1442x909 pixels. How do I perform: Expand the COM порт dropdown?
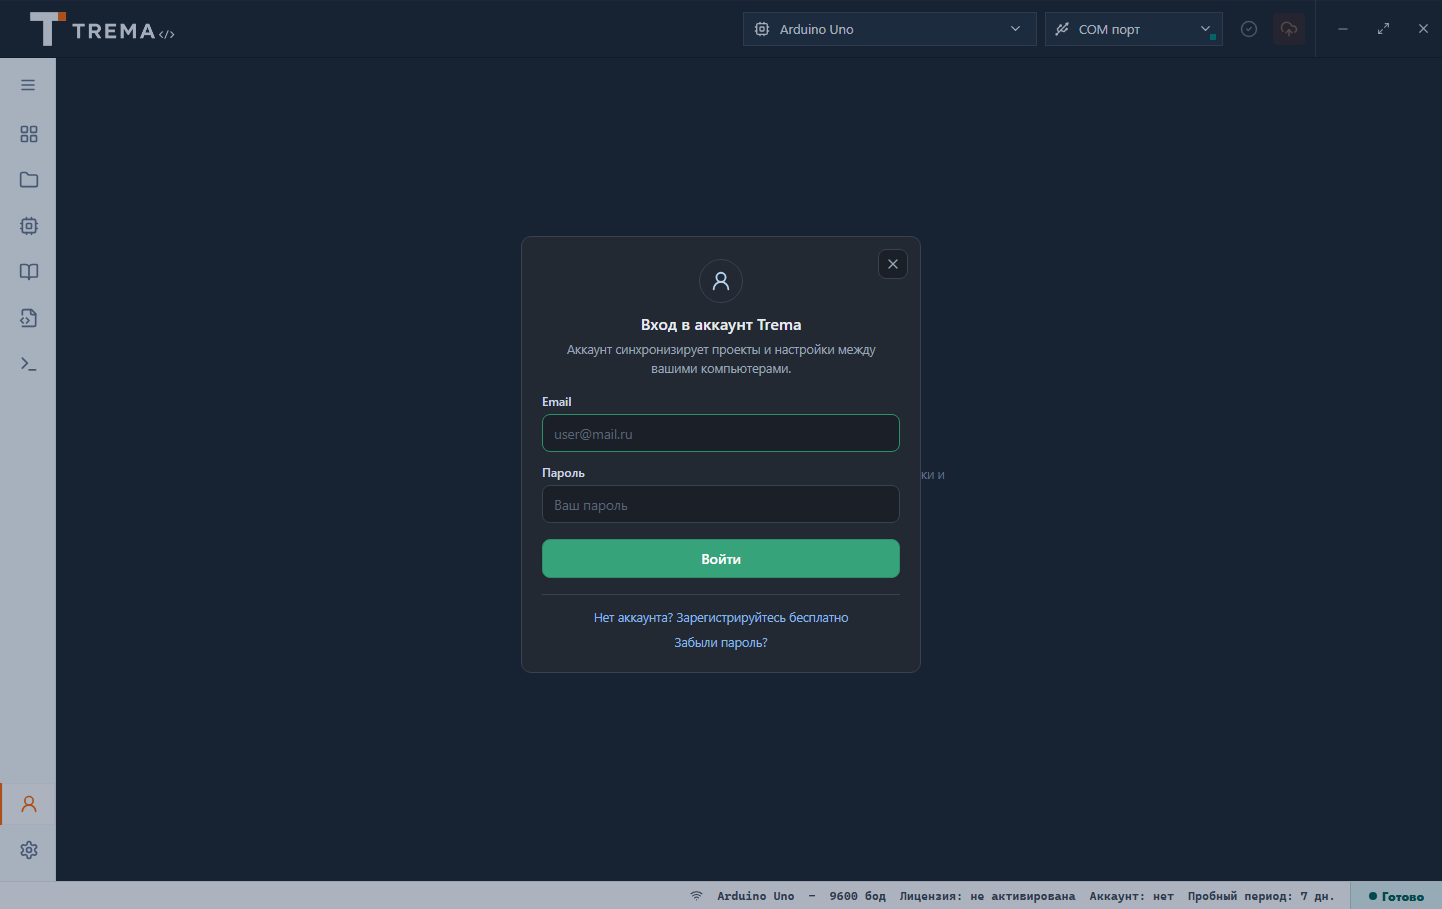click(x=1133, y=29)
